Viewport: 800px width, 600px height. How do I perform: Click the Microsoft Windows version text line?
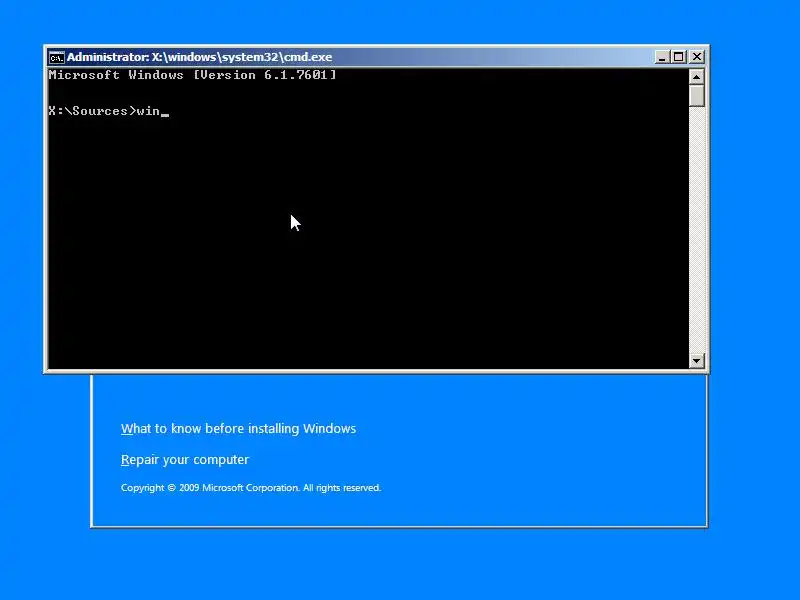[x=192, y=75]
